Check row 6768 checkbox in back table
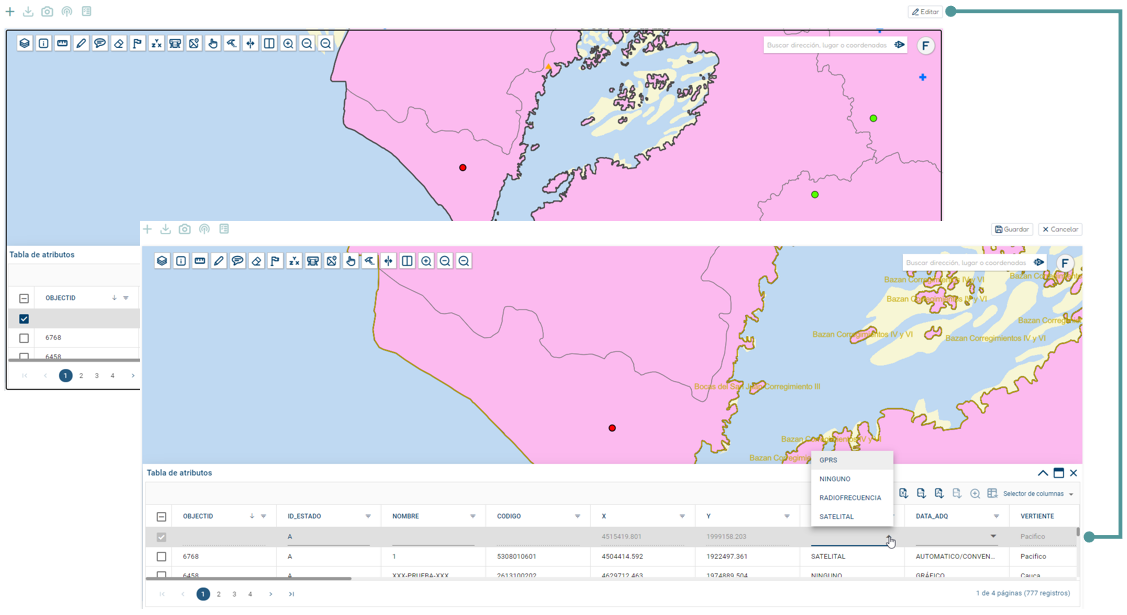Viewport: 1127px width, 615px height. pos(24,338)
